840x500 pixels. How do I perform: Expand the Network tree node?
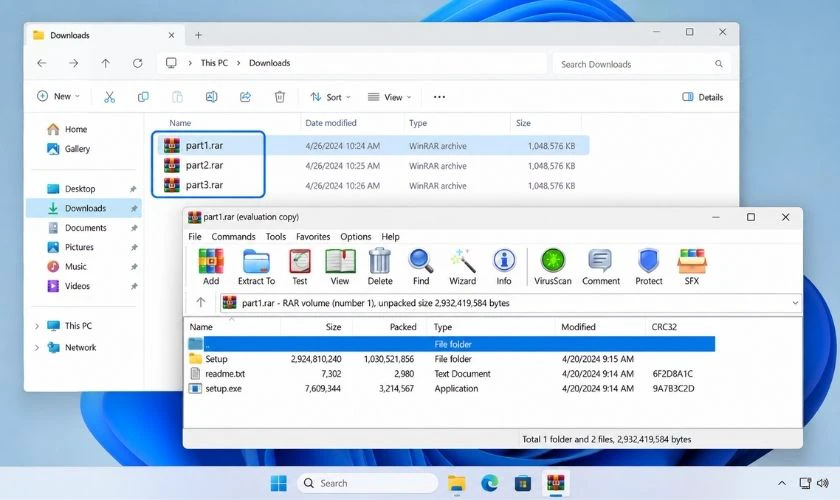[37, 347]
